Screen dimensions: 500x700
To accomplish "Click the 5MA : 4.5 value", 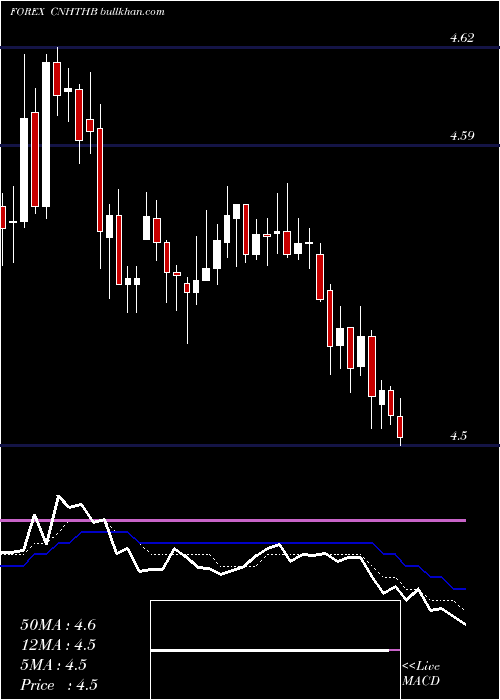I will click(x=53, y=665).
